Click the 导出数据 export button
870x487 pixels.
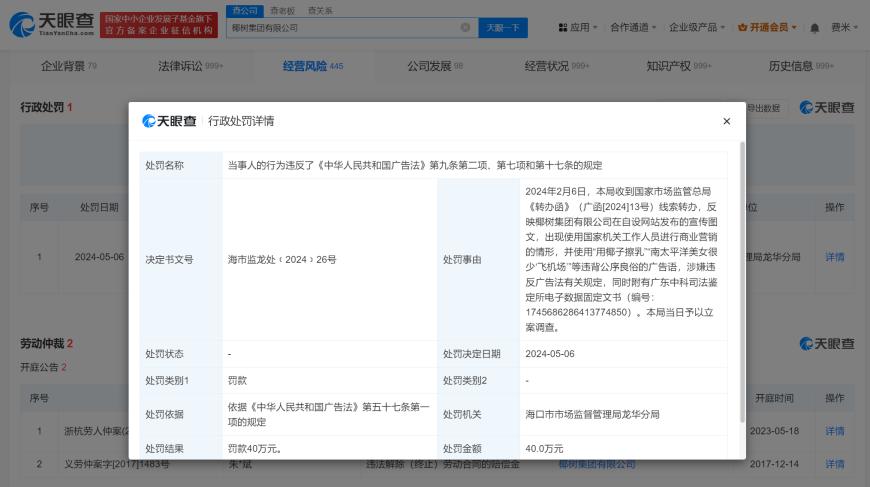tap(763, 108)
